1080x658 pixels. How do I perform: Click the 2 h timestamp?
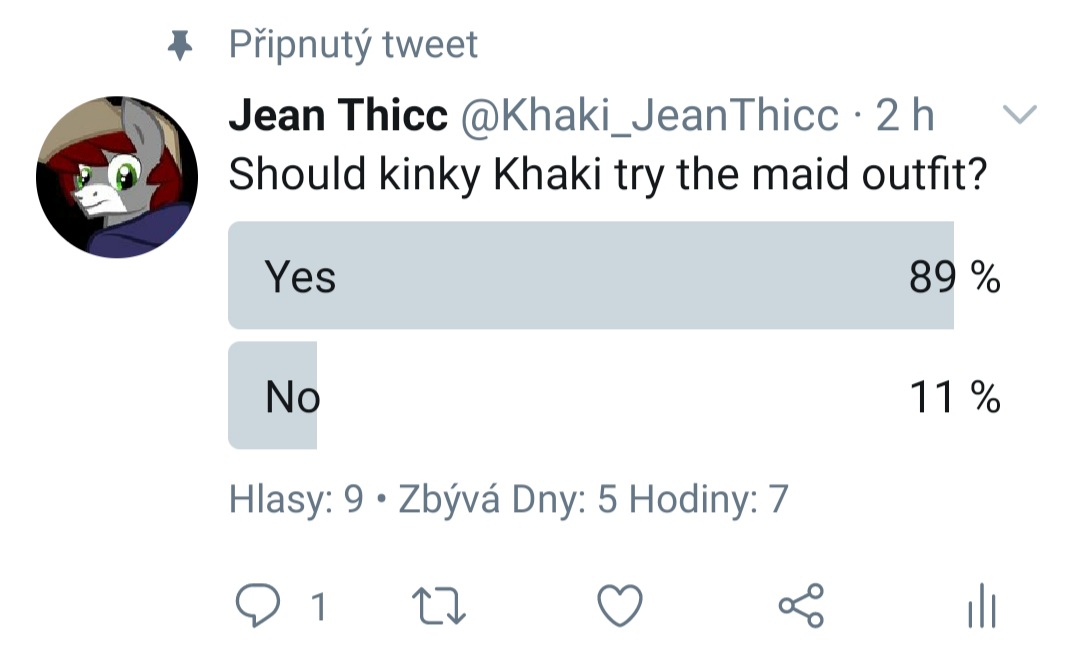click(x=904, y=115)
